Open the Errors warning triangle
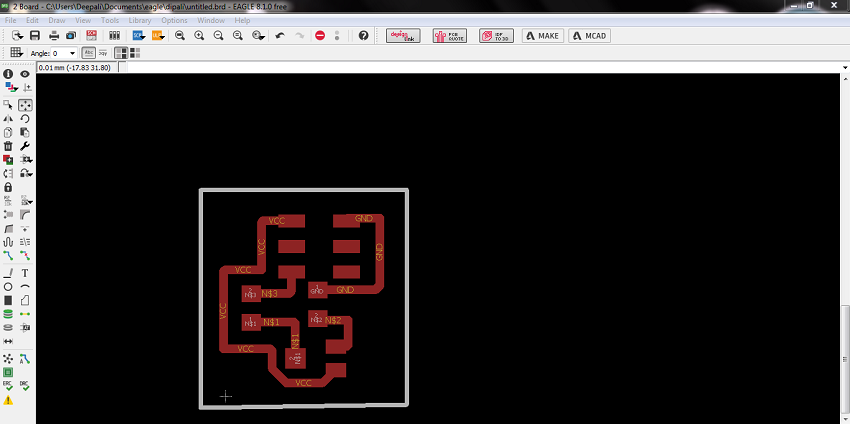The height and width of the screenshot is (424, 850). tap(8, 400)
